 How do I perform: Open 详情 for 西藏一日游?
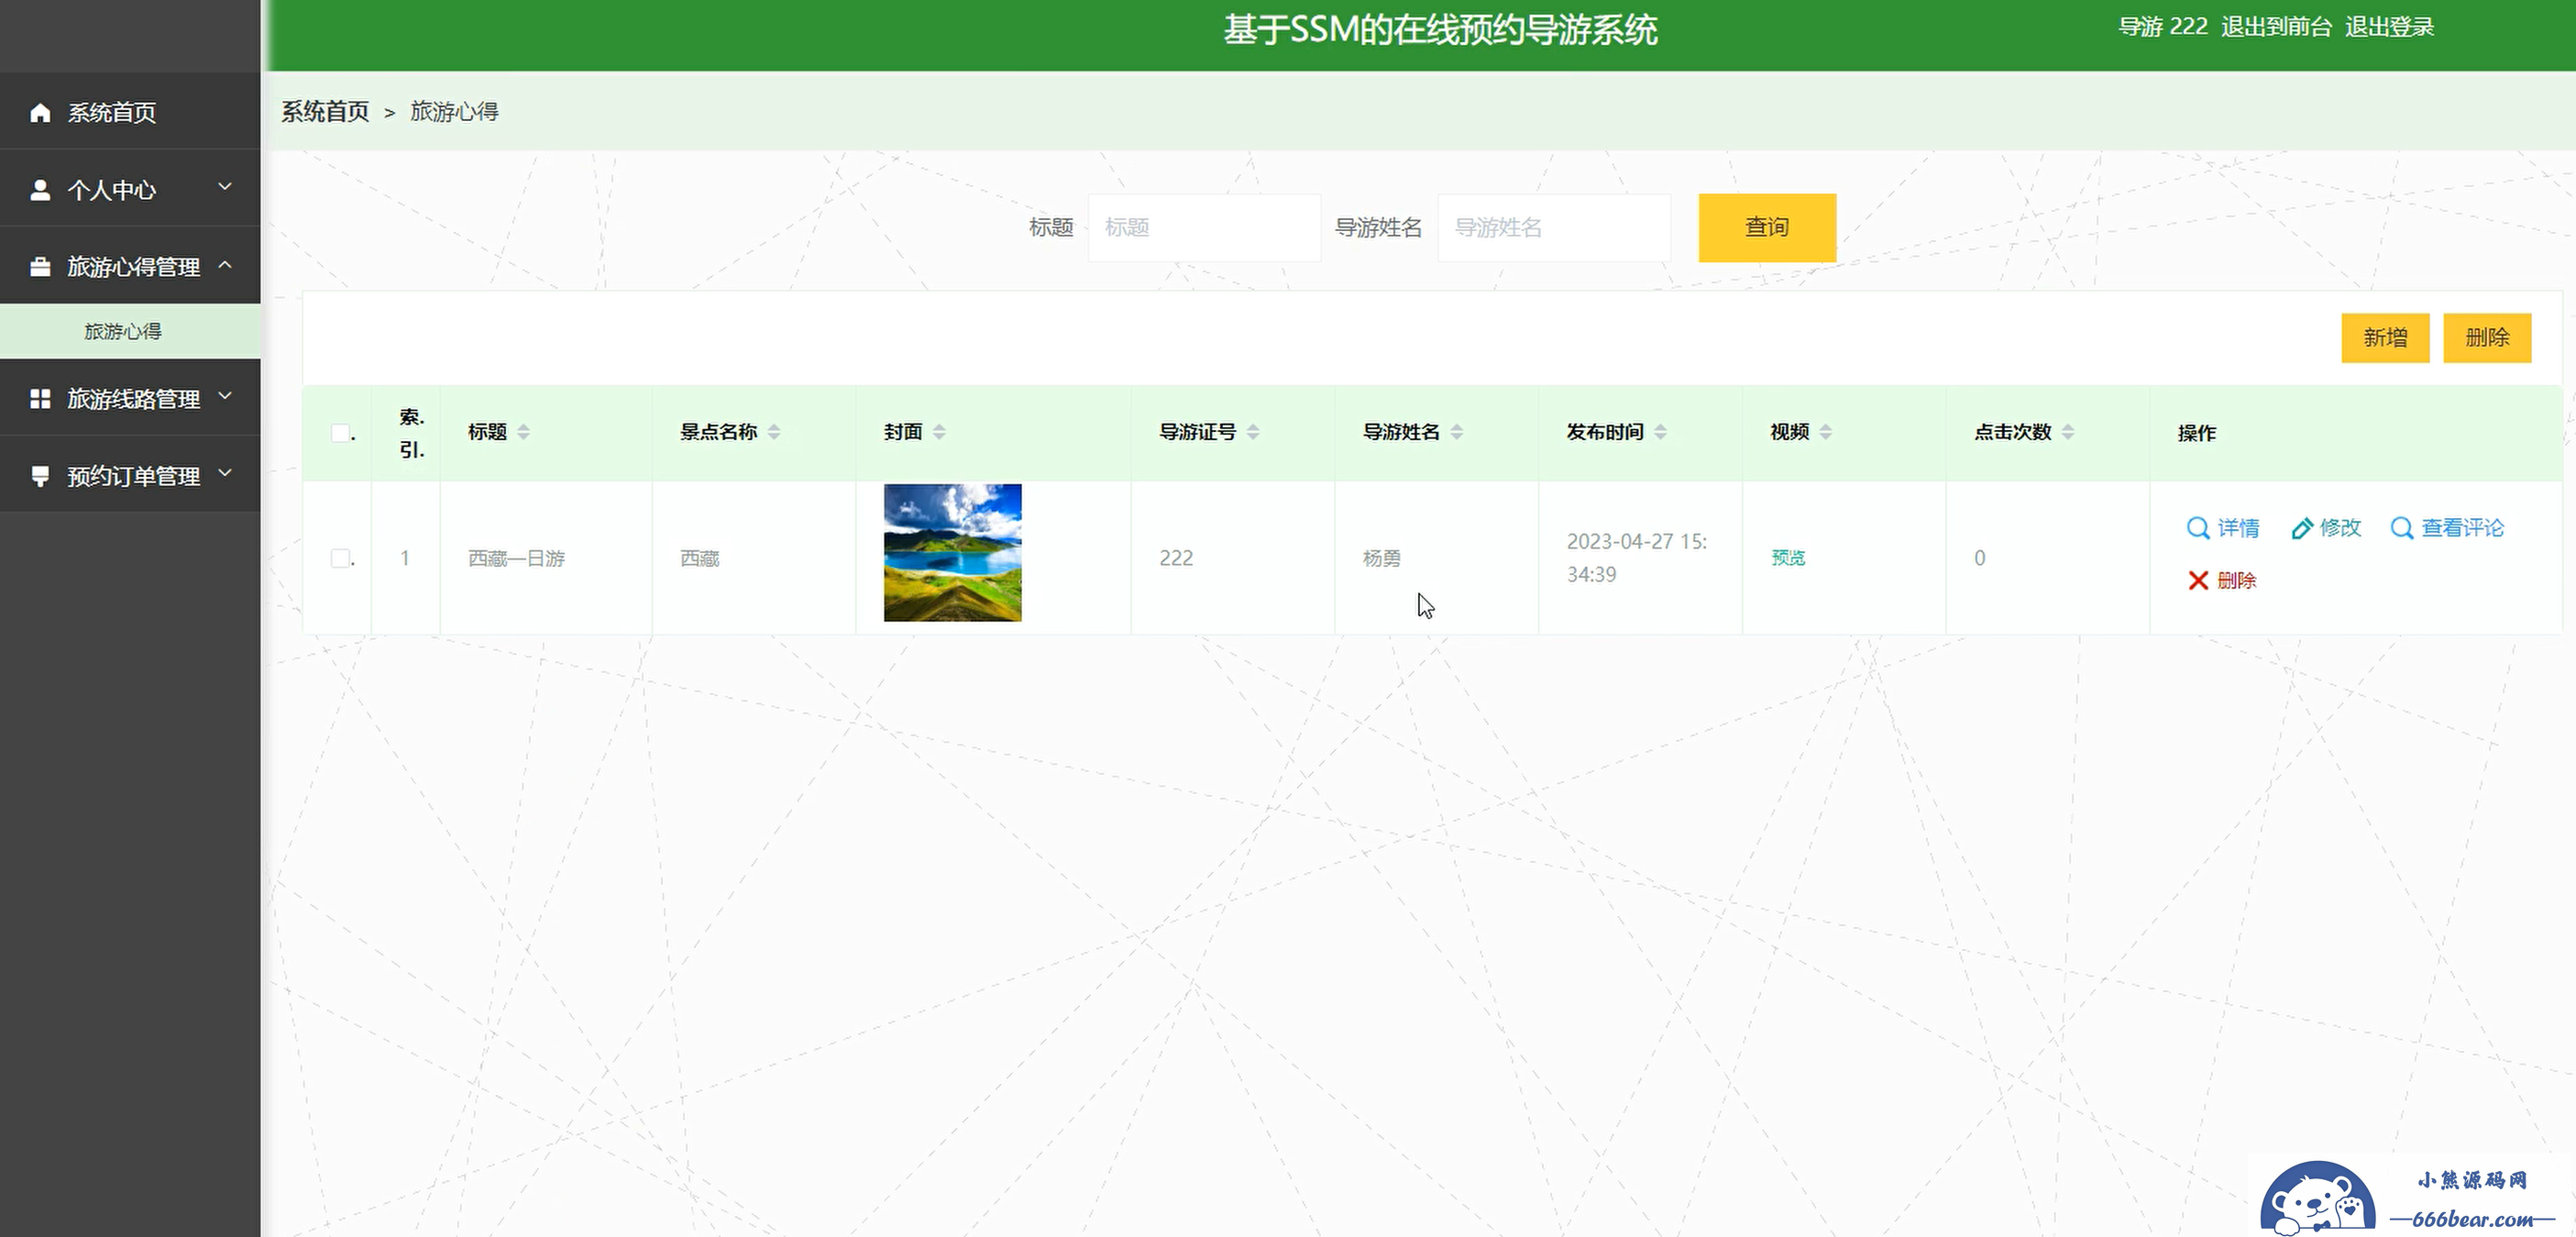[x=2223, y=528]
